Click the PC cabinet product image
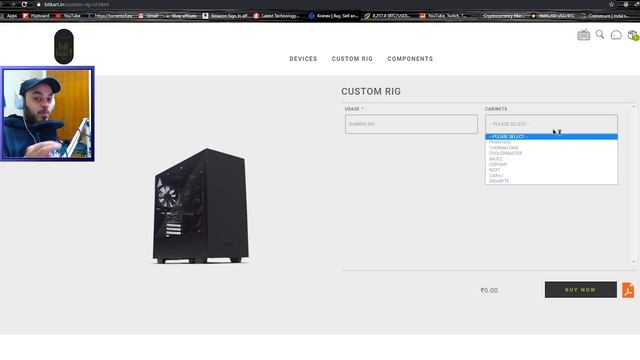This screenshot has height=360, width=640. pos(200,207)
